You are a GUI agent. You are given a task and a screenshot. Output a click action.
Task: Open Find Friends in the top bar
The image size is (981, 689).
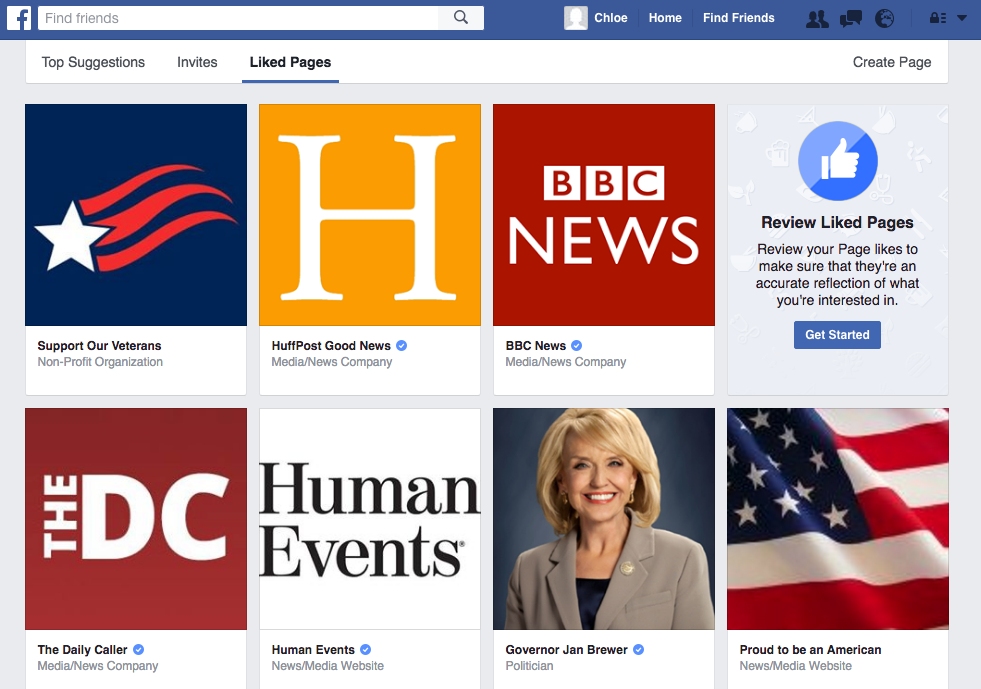[x=738, y=18]
